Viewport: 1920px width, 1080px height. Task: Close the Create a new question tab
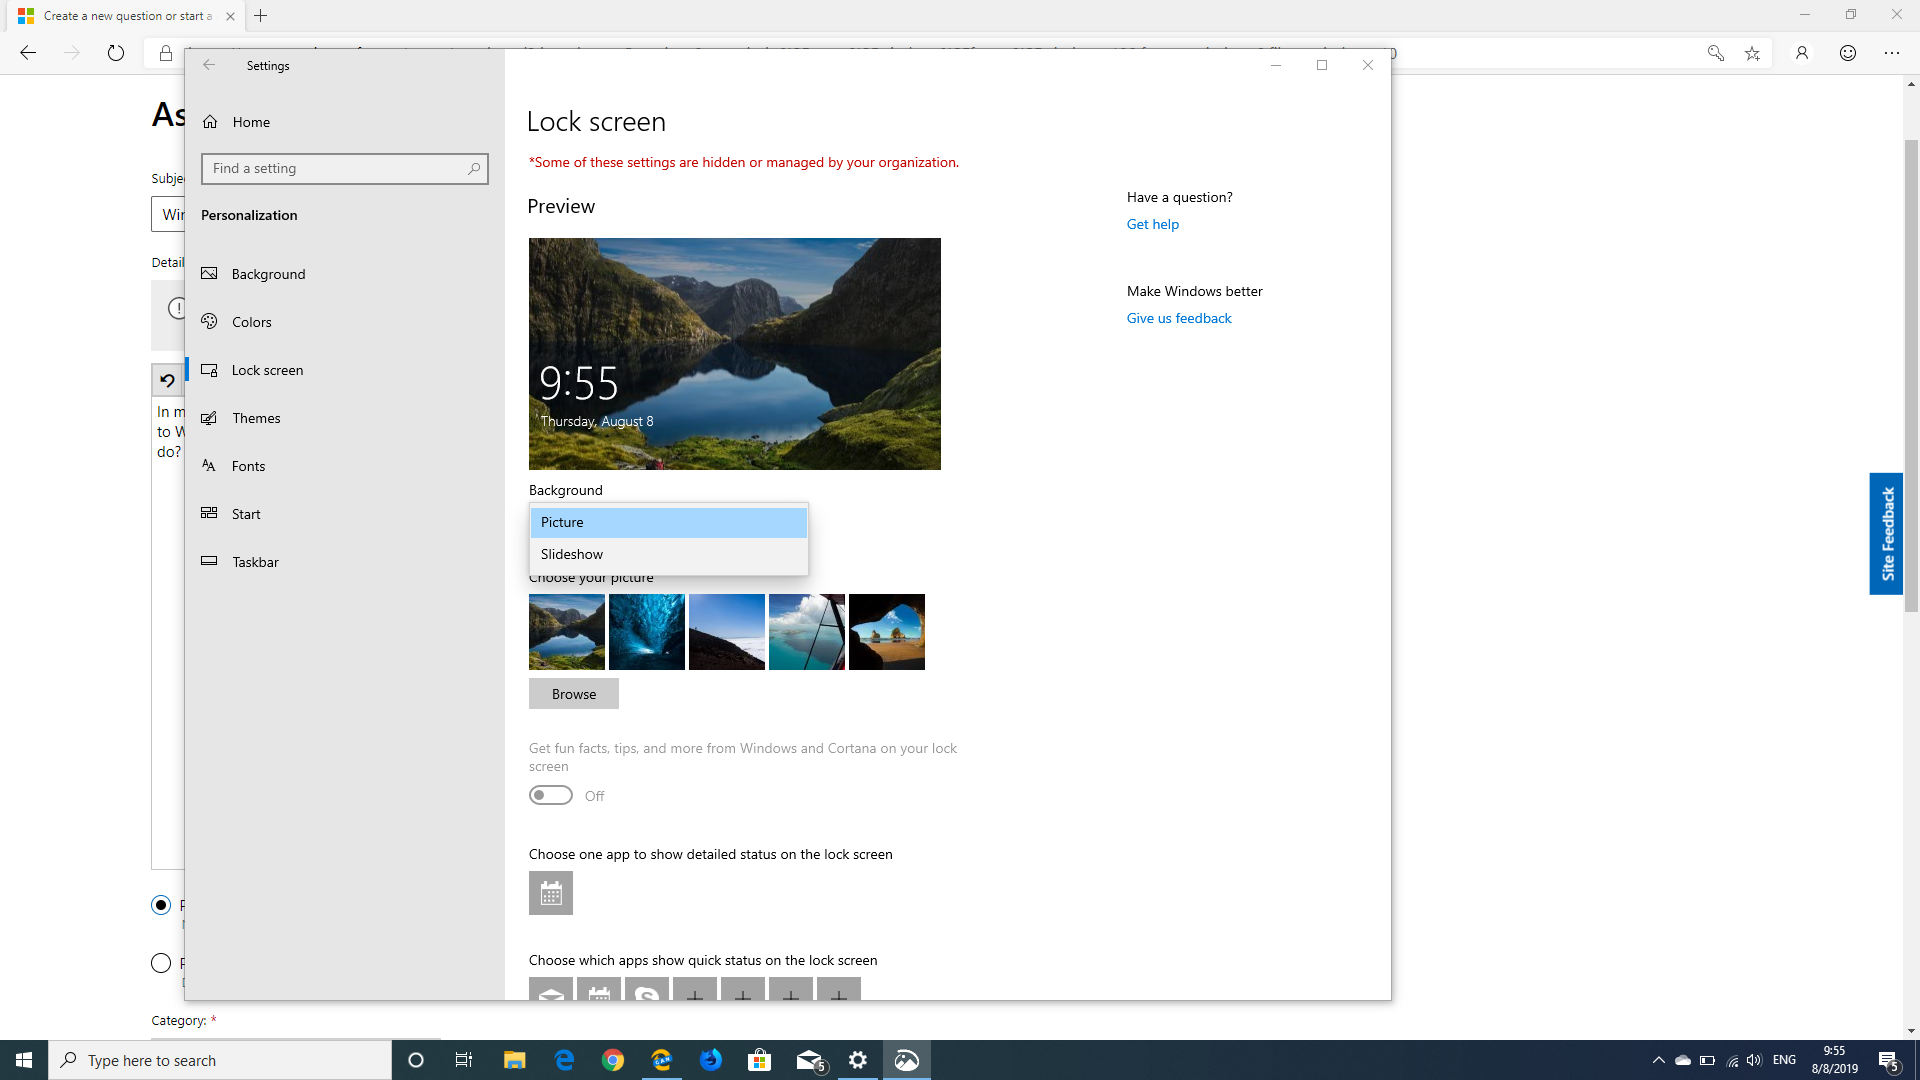point(230,16)
